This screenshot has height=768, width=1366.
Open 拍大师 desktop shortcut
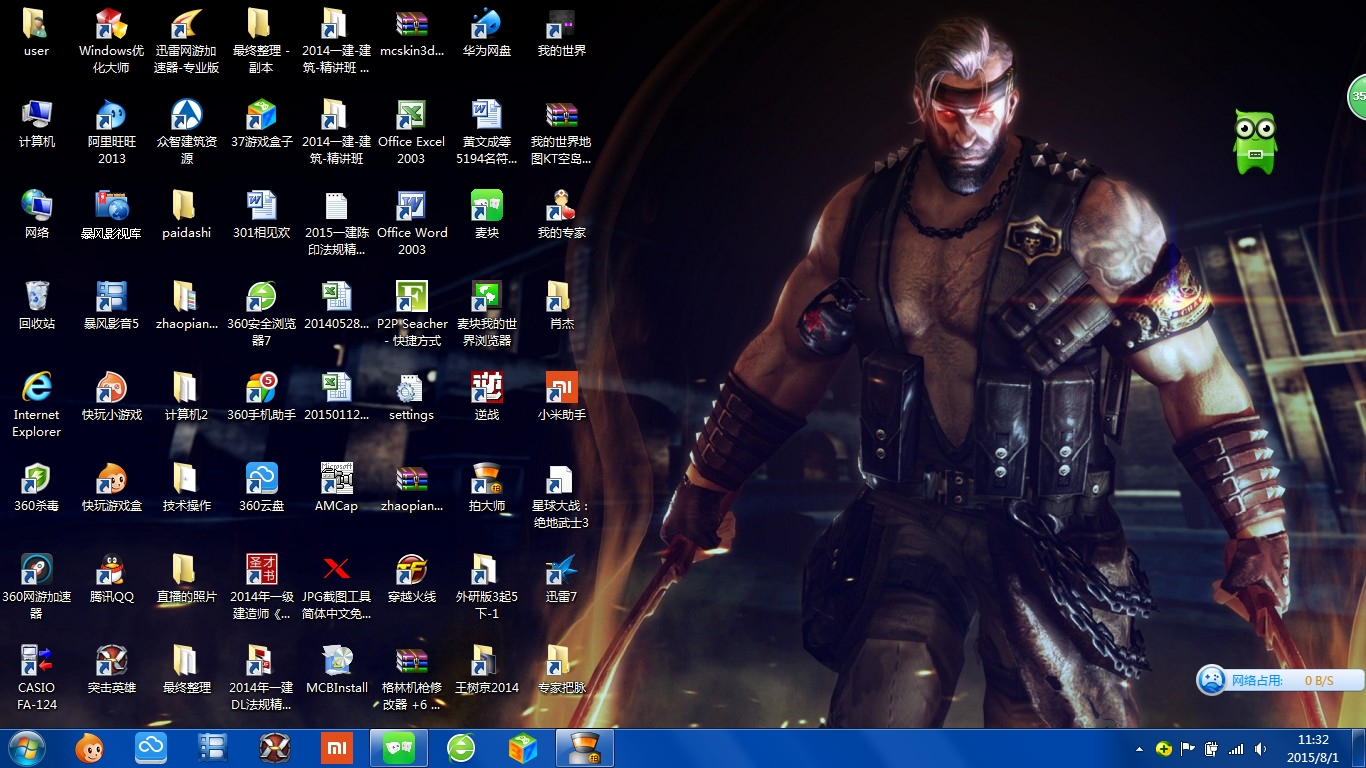(486, 488)
